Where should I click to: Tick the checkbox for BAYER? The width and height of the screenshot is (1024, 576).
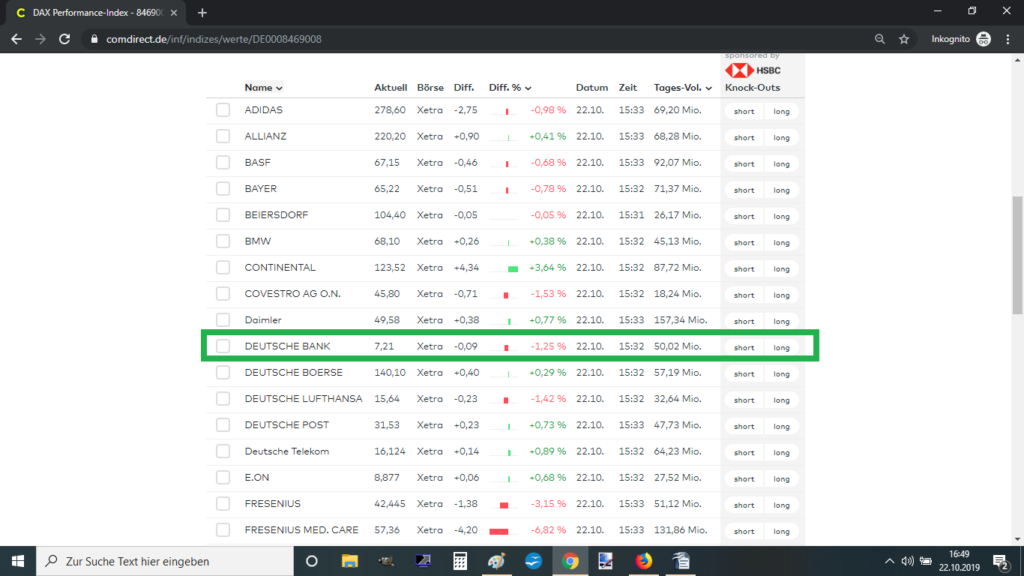point(223,188)
